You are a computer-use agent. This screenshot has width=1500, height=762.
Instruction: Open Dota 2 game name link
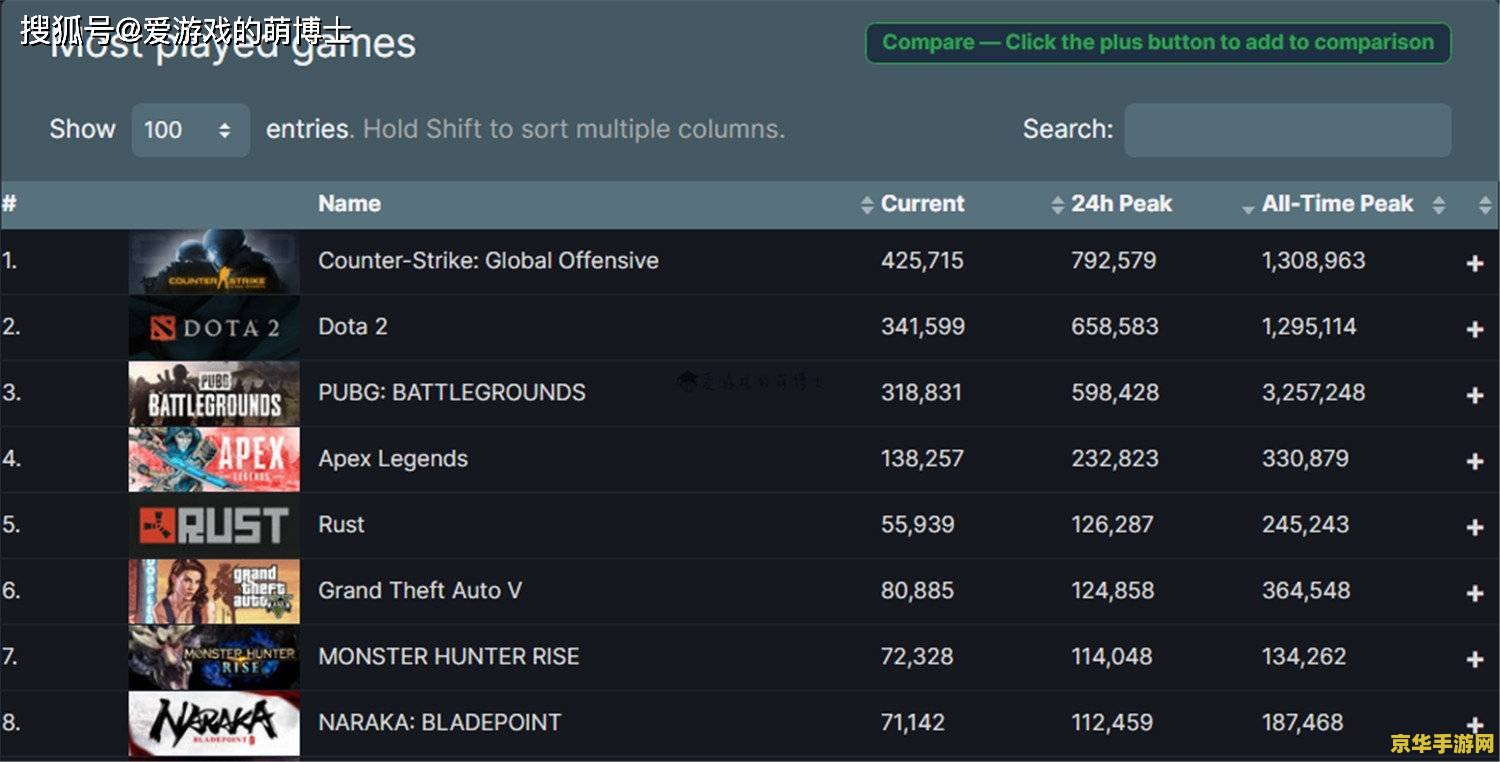(x=352, y=327)
